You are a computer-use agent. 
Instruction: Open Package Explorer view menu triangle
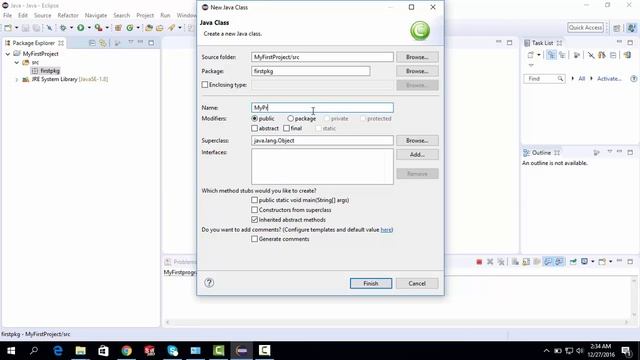[x=131, y=42]
